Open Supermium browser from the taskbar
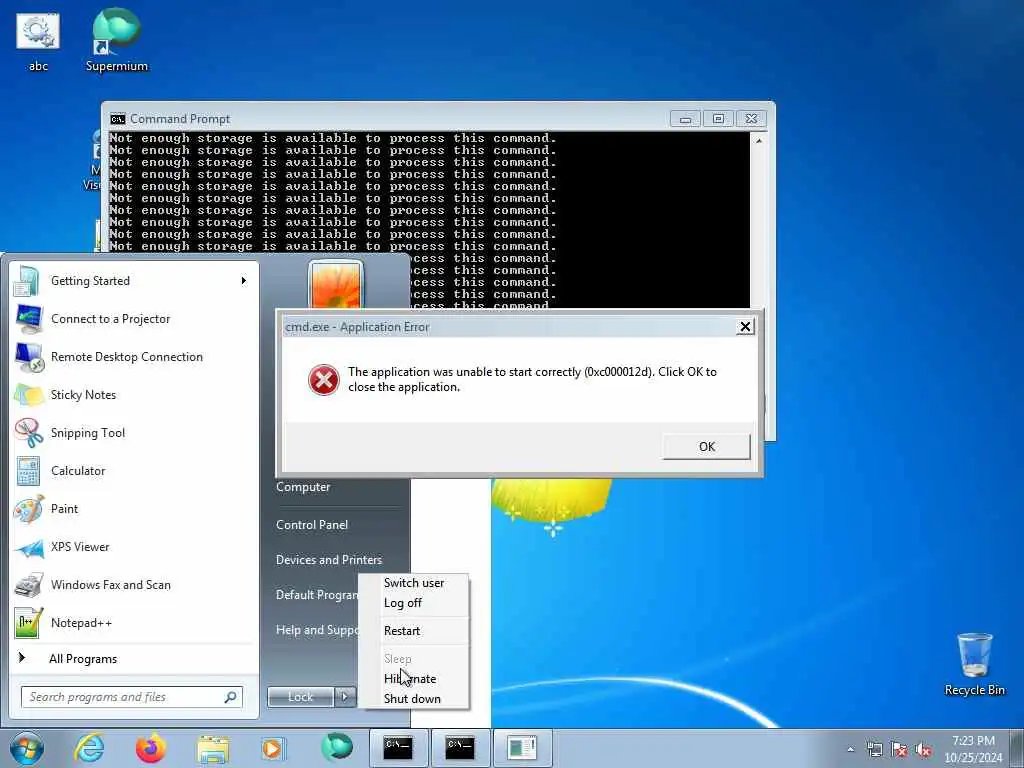 tap(336, 747)
